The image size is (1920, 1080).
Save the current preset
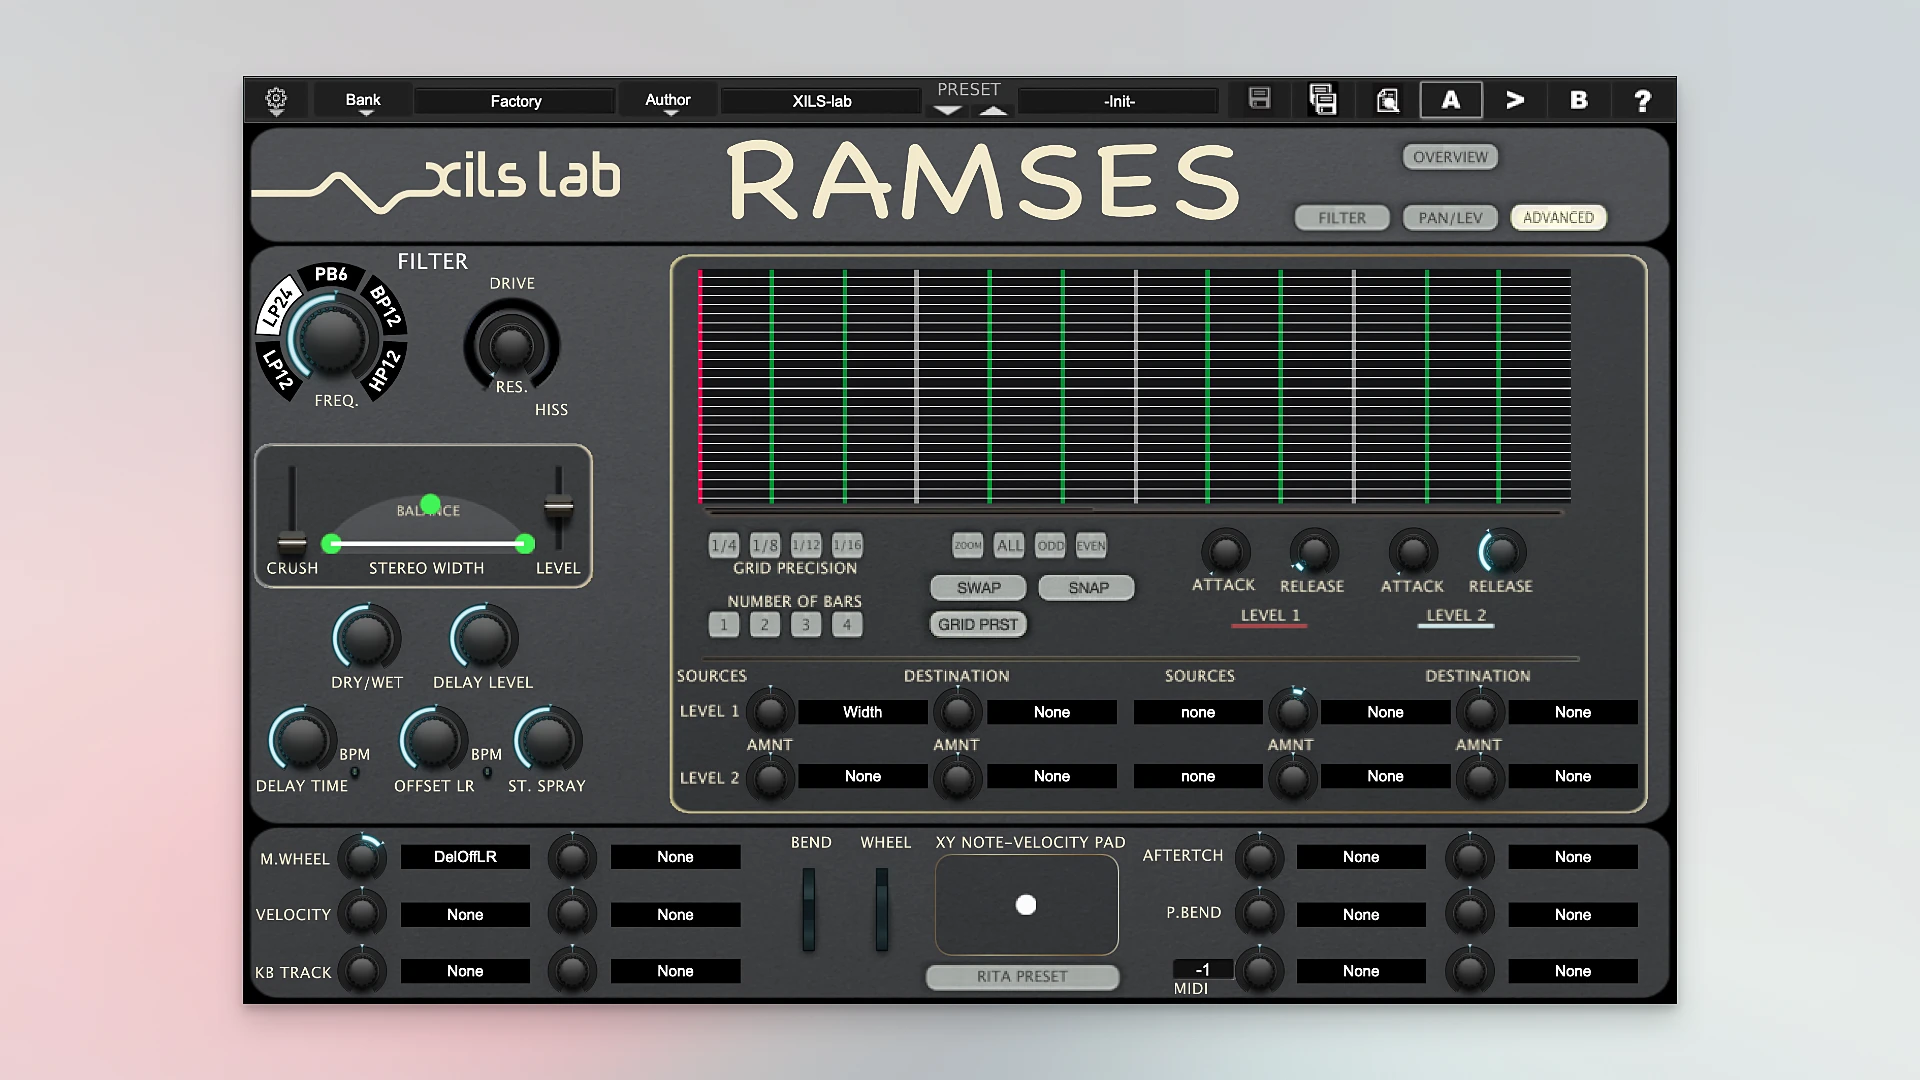pyautogui.click(x=1259, y=99)
